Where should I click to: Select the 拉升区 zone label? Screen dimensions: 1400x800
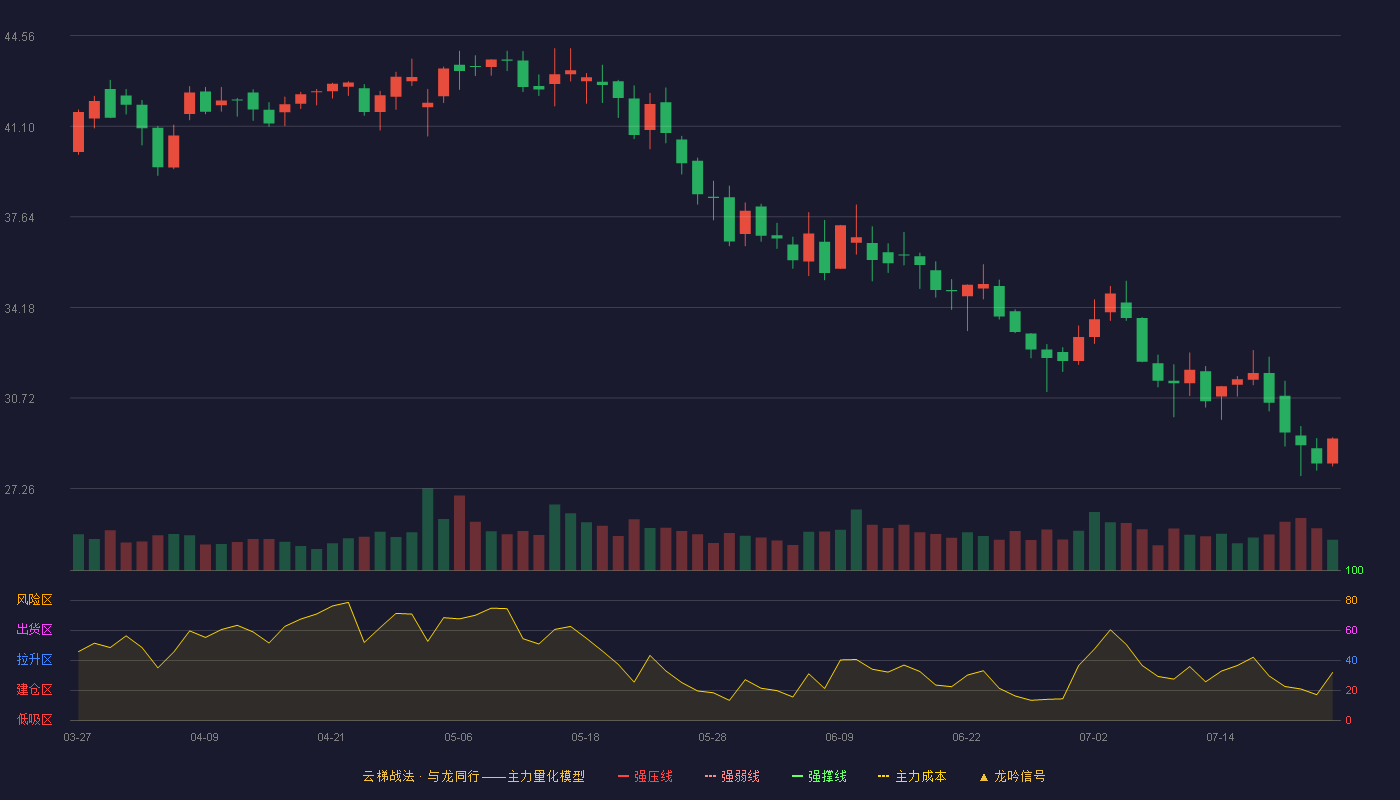pos(34,660)
